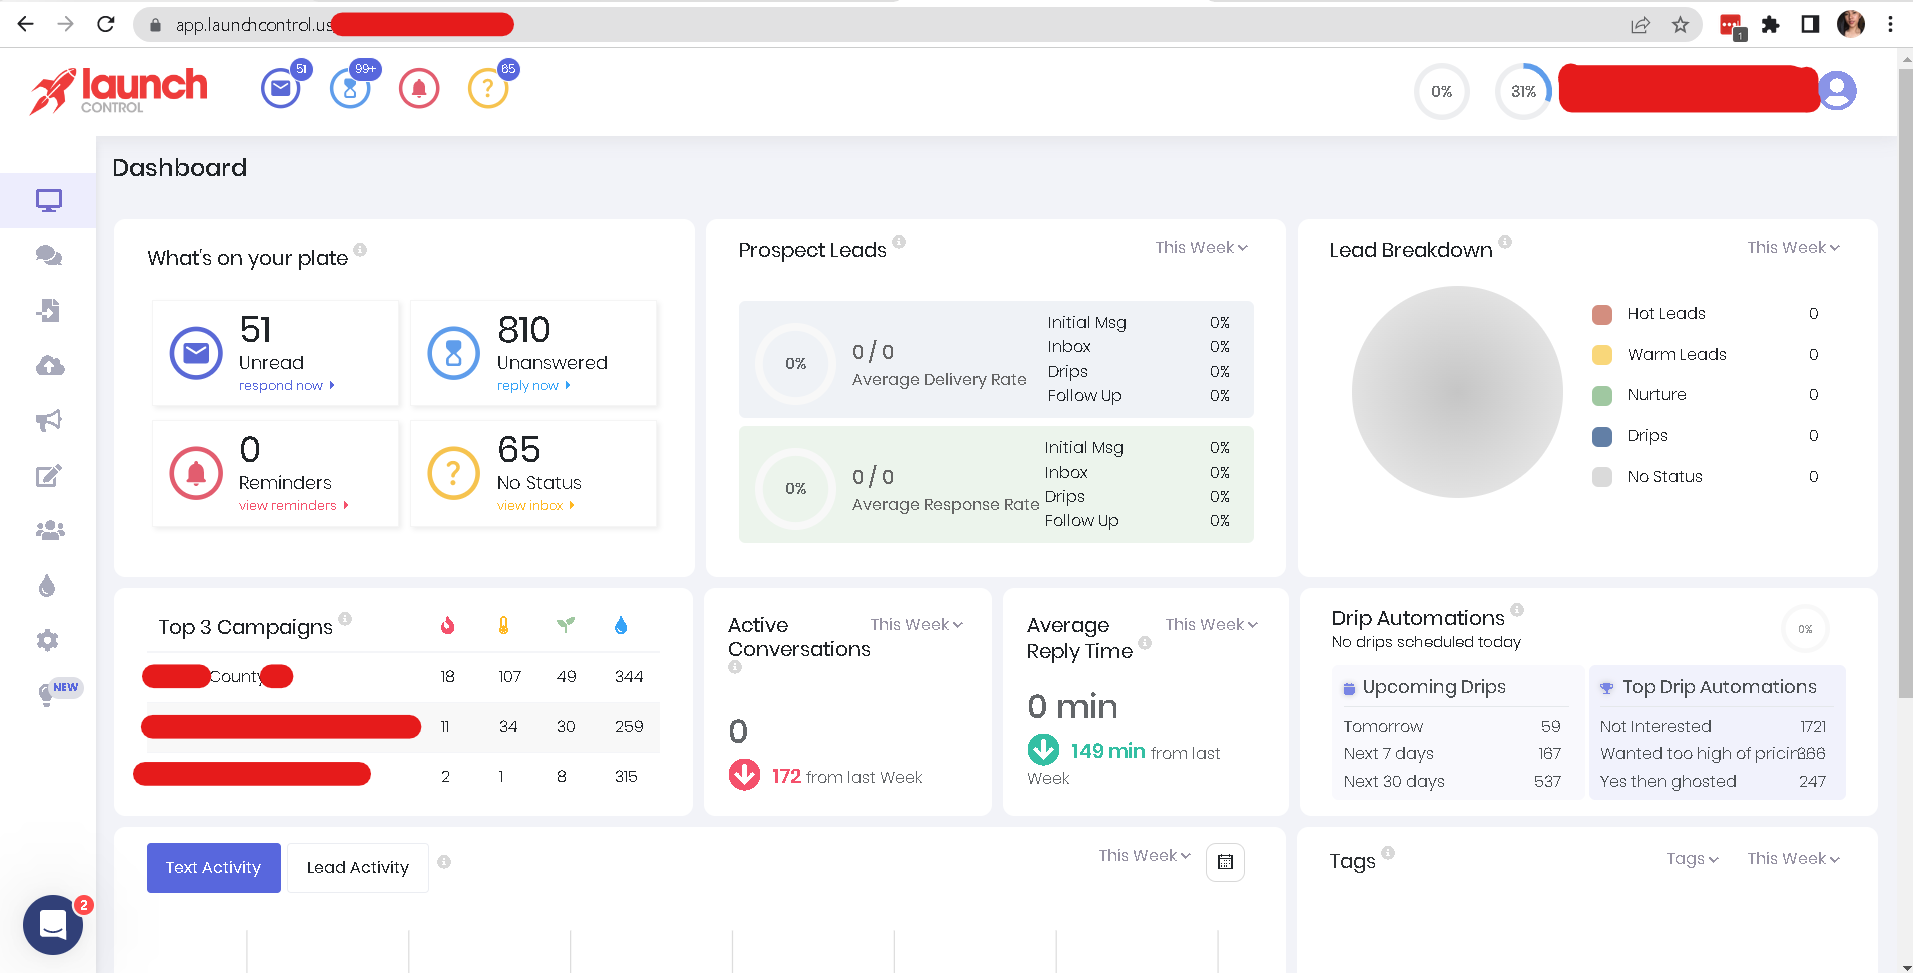
Task: Click the Launch Control rocket logo
Action: (119, 91)
